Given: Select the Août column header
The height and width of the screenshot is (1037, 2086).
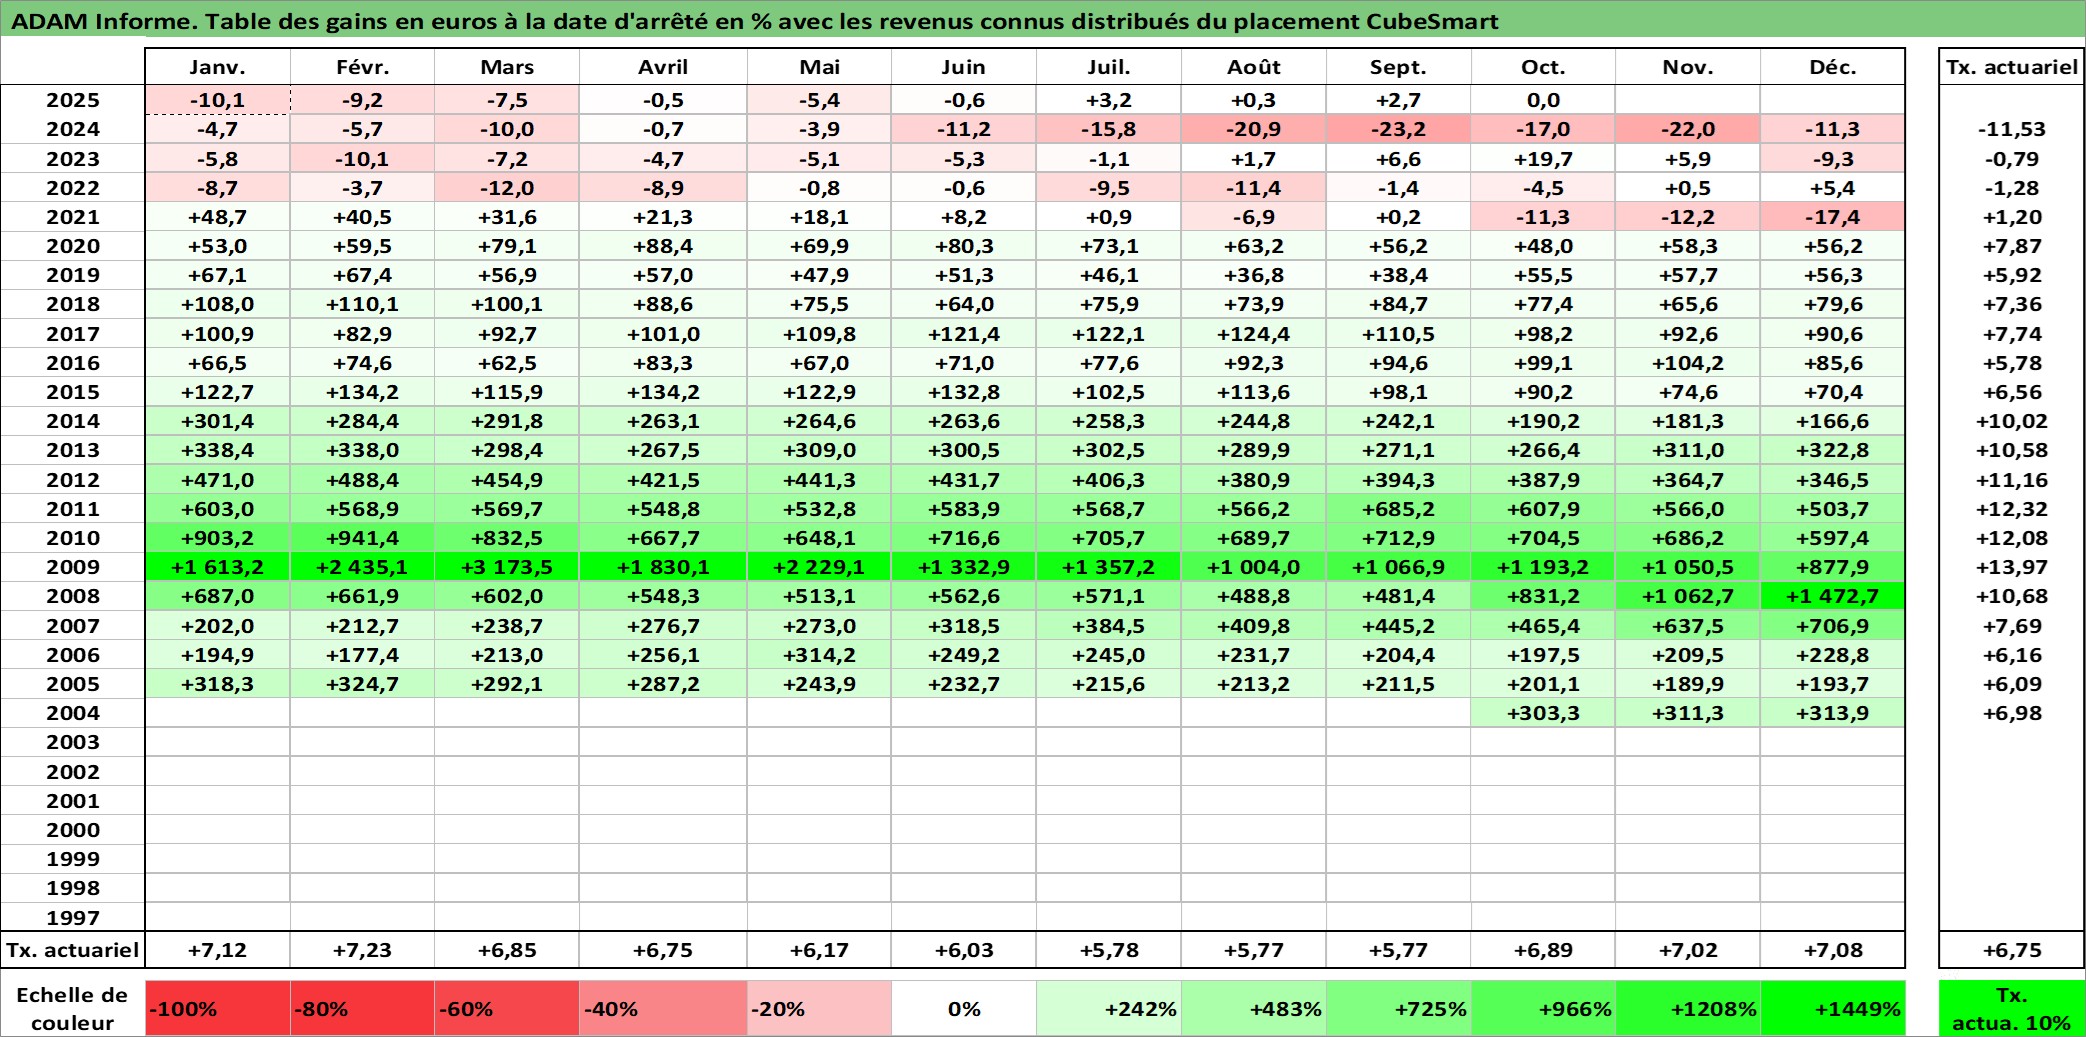Looking at the screenshot, I should tap(1254, 67).
